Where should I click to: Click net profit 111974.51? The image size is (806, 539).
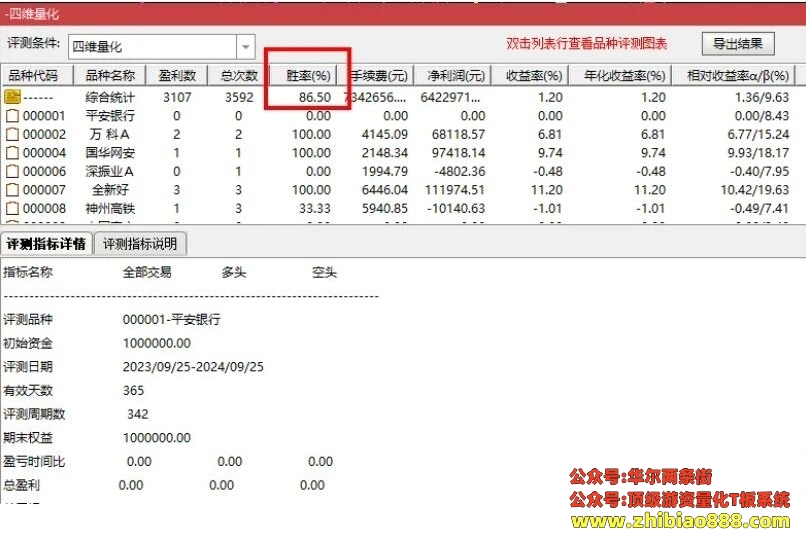pyautogui.click(x=455, y=190)
